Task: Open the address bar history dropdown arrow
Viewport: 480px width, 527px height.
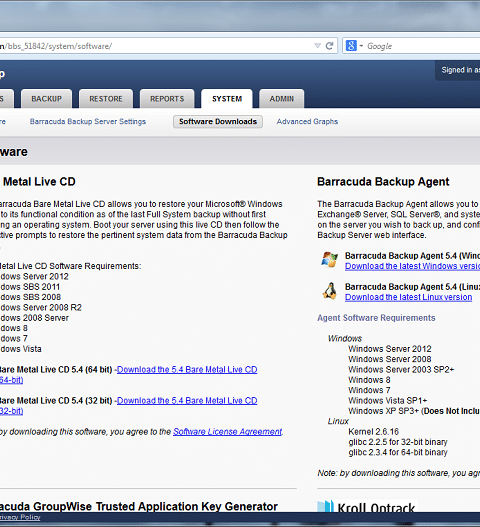Action: point(317,46)
